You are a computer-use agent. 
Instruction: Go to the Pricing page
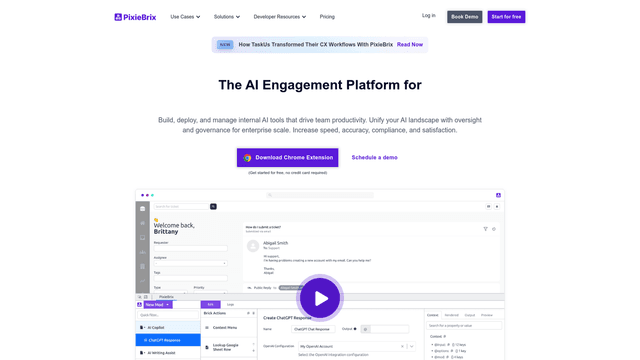point(327,17)
